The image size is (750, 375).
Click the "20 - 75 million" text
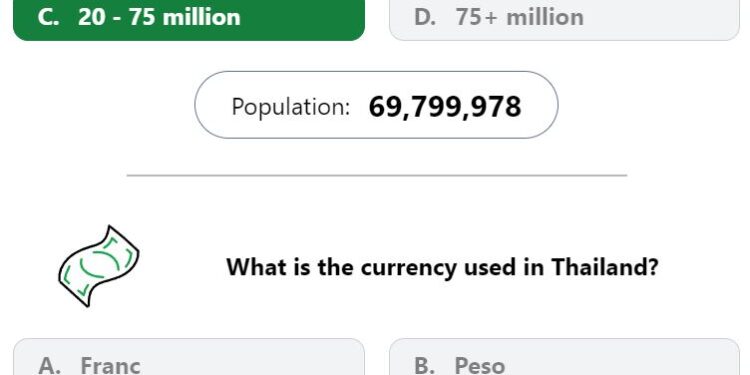159,18
